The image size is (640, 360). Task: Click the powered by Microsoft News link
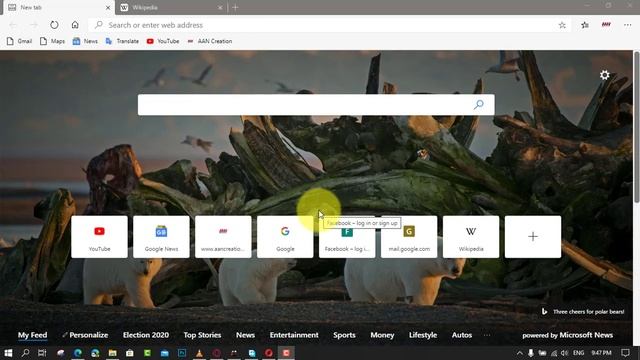[x=567, y=335]
